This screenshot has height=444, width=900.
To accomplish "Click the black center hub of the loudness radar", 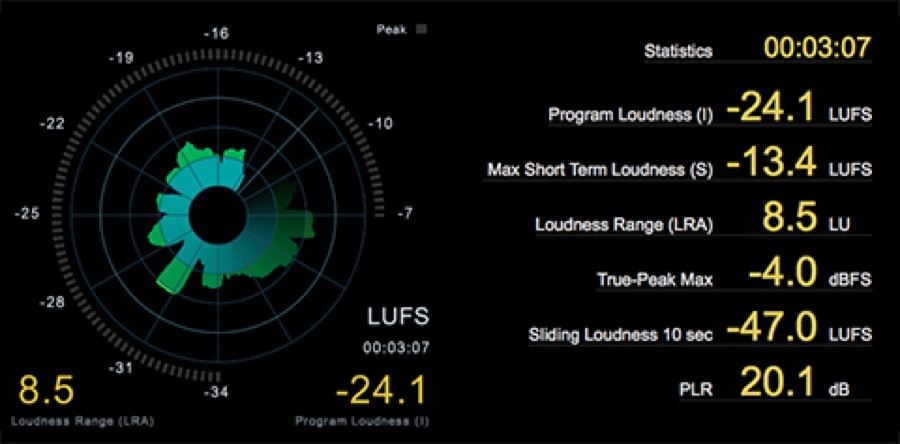I will pyautogui.click(x=218, y=215).
